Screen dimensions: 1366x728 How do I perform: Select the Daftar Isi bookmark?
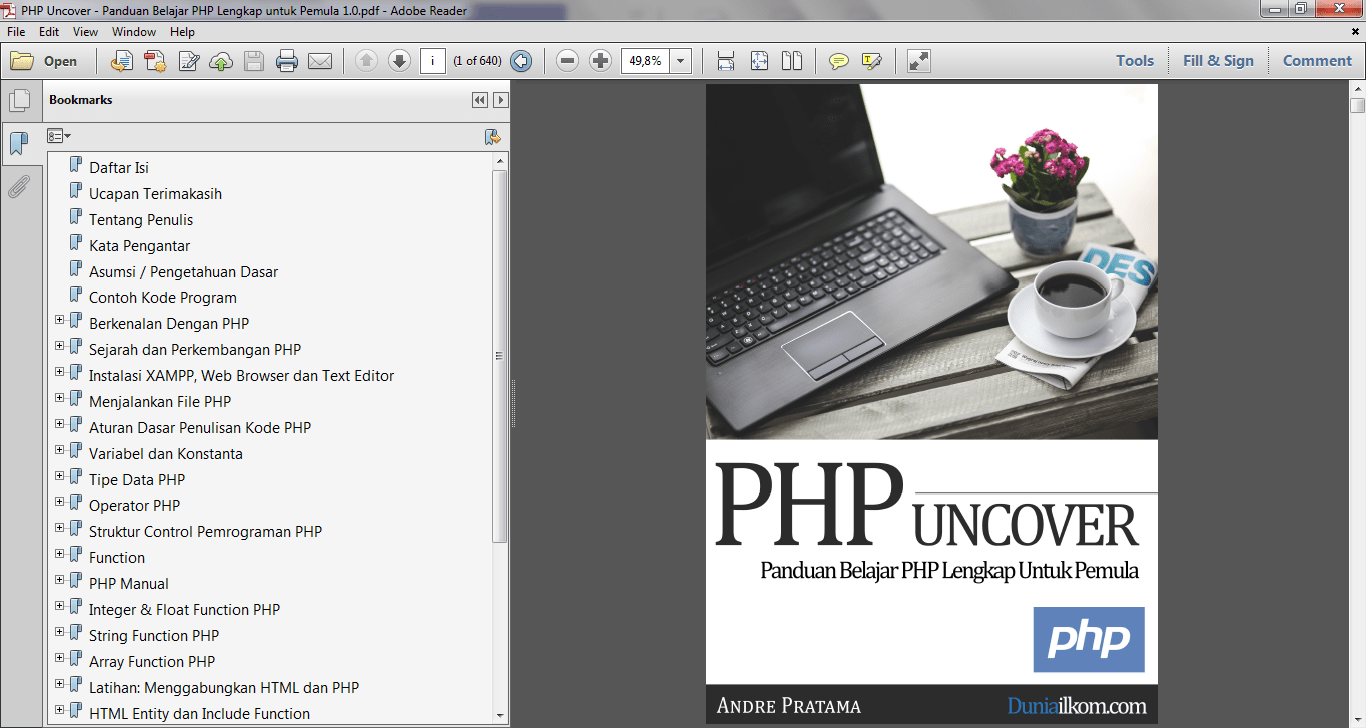coord(119,168)
